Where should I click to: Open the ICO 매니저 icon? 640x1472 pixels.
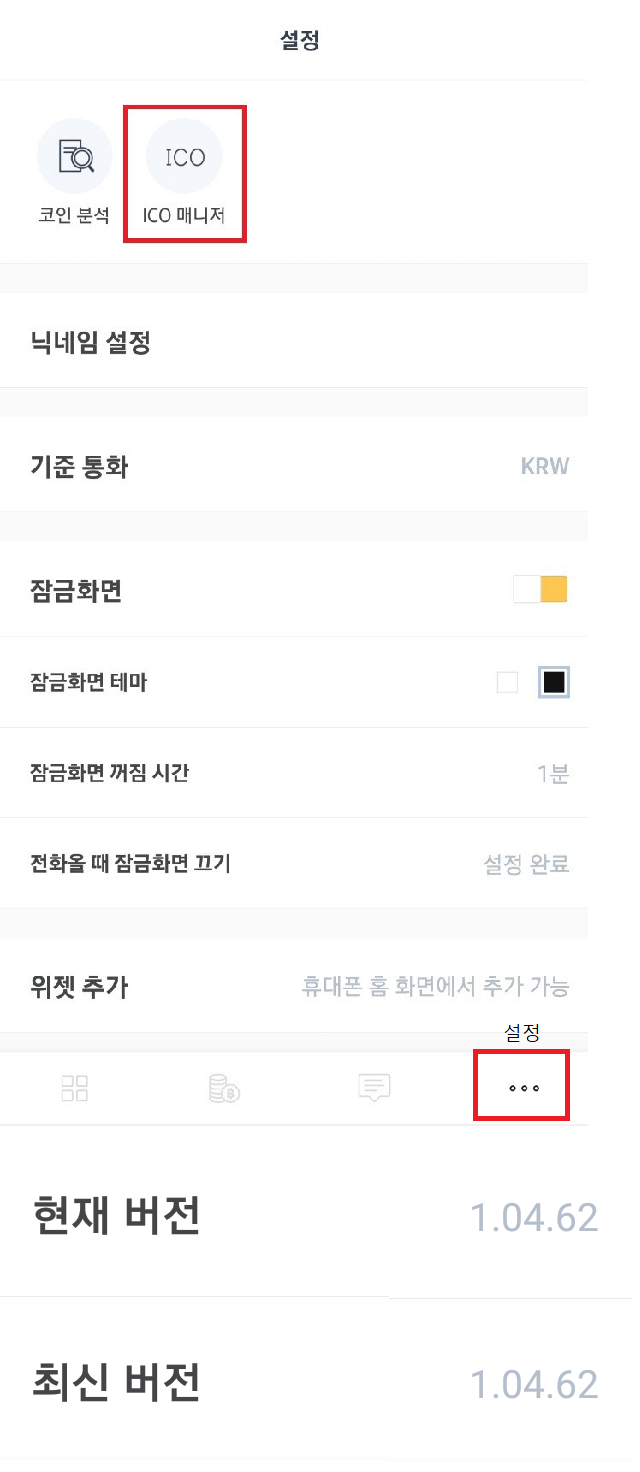184,158
